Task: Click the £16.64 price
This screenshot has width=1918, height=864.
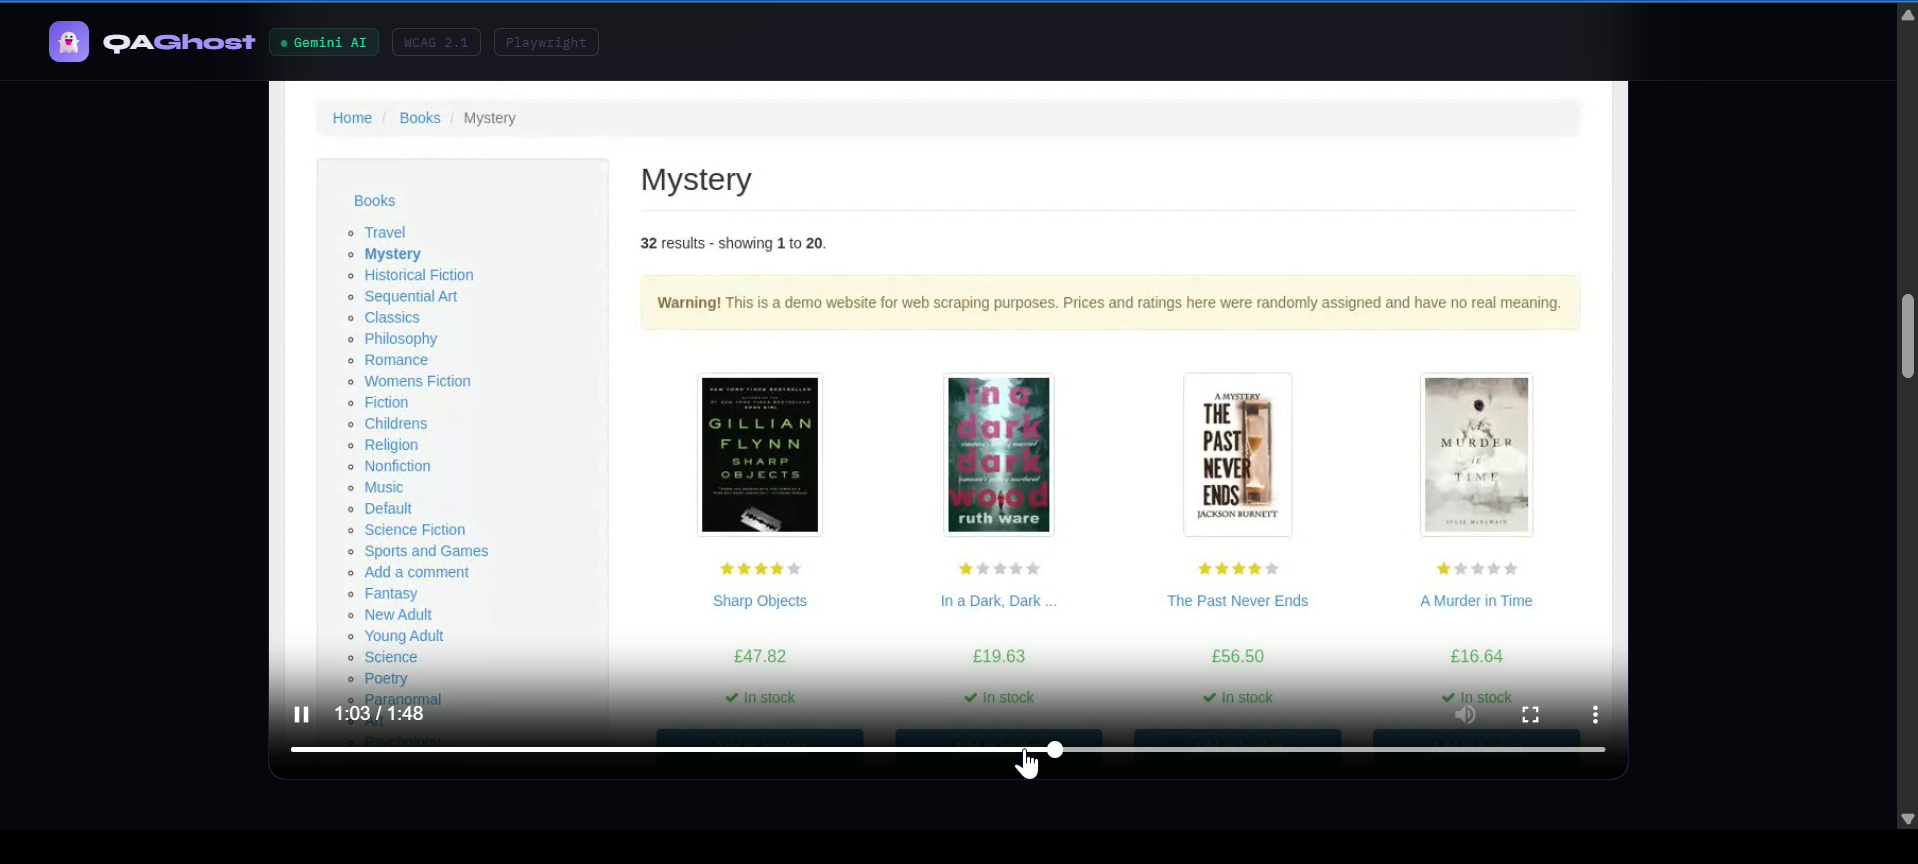Action: point(1477,657)
